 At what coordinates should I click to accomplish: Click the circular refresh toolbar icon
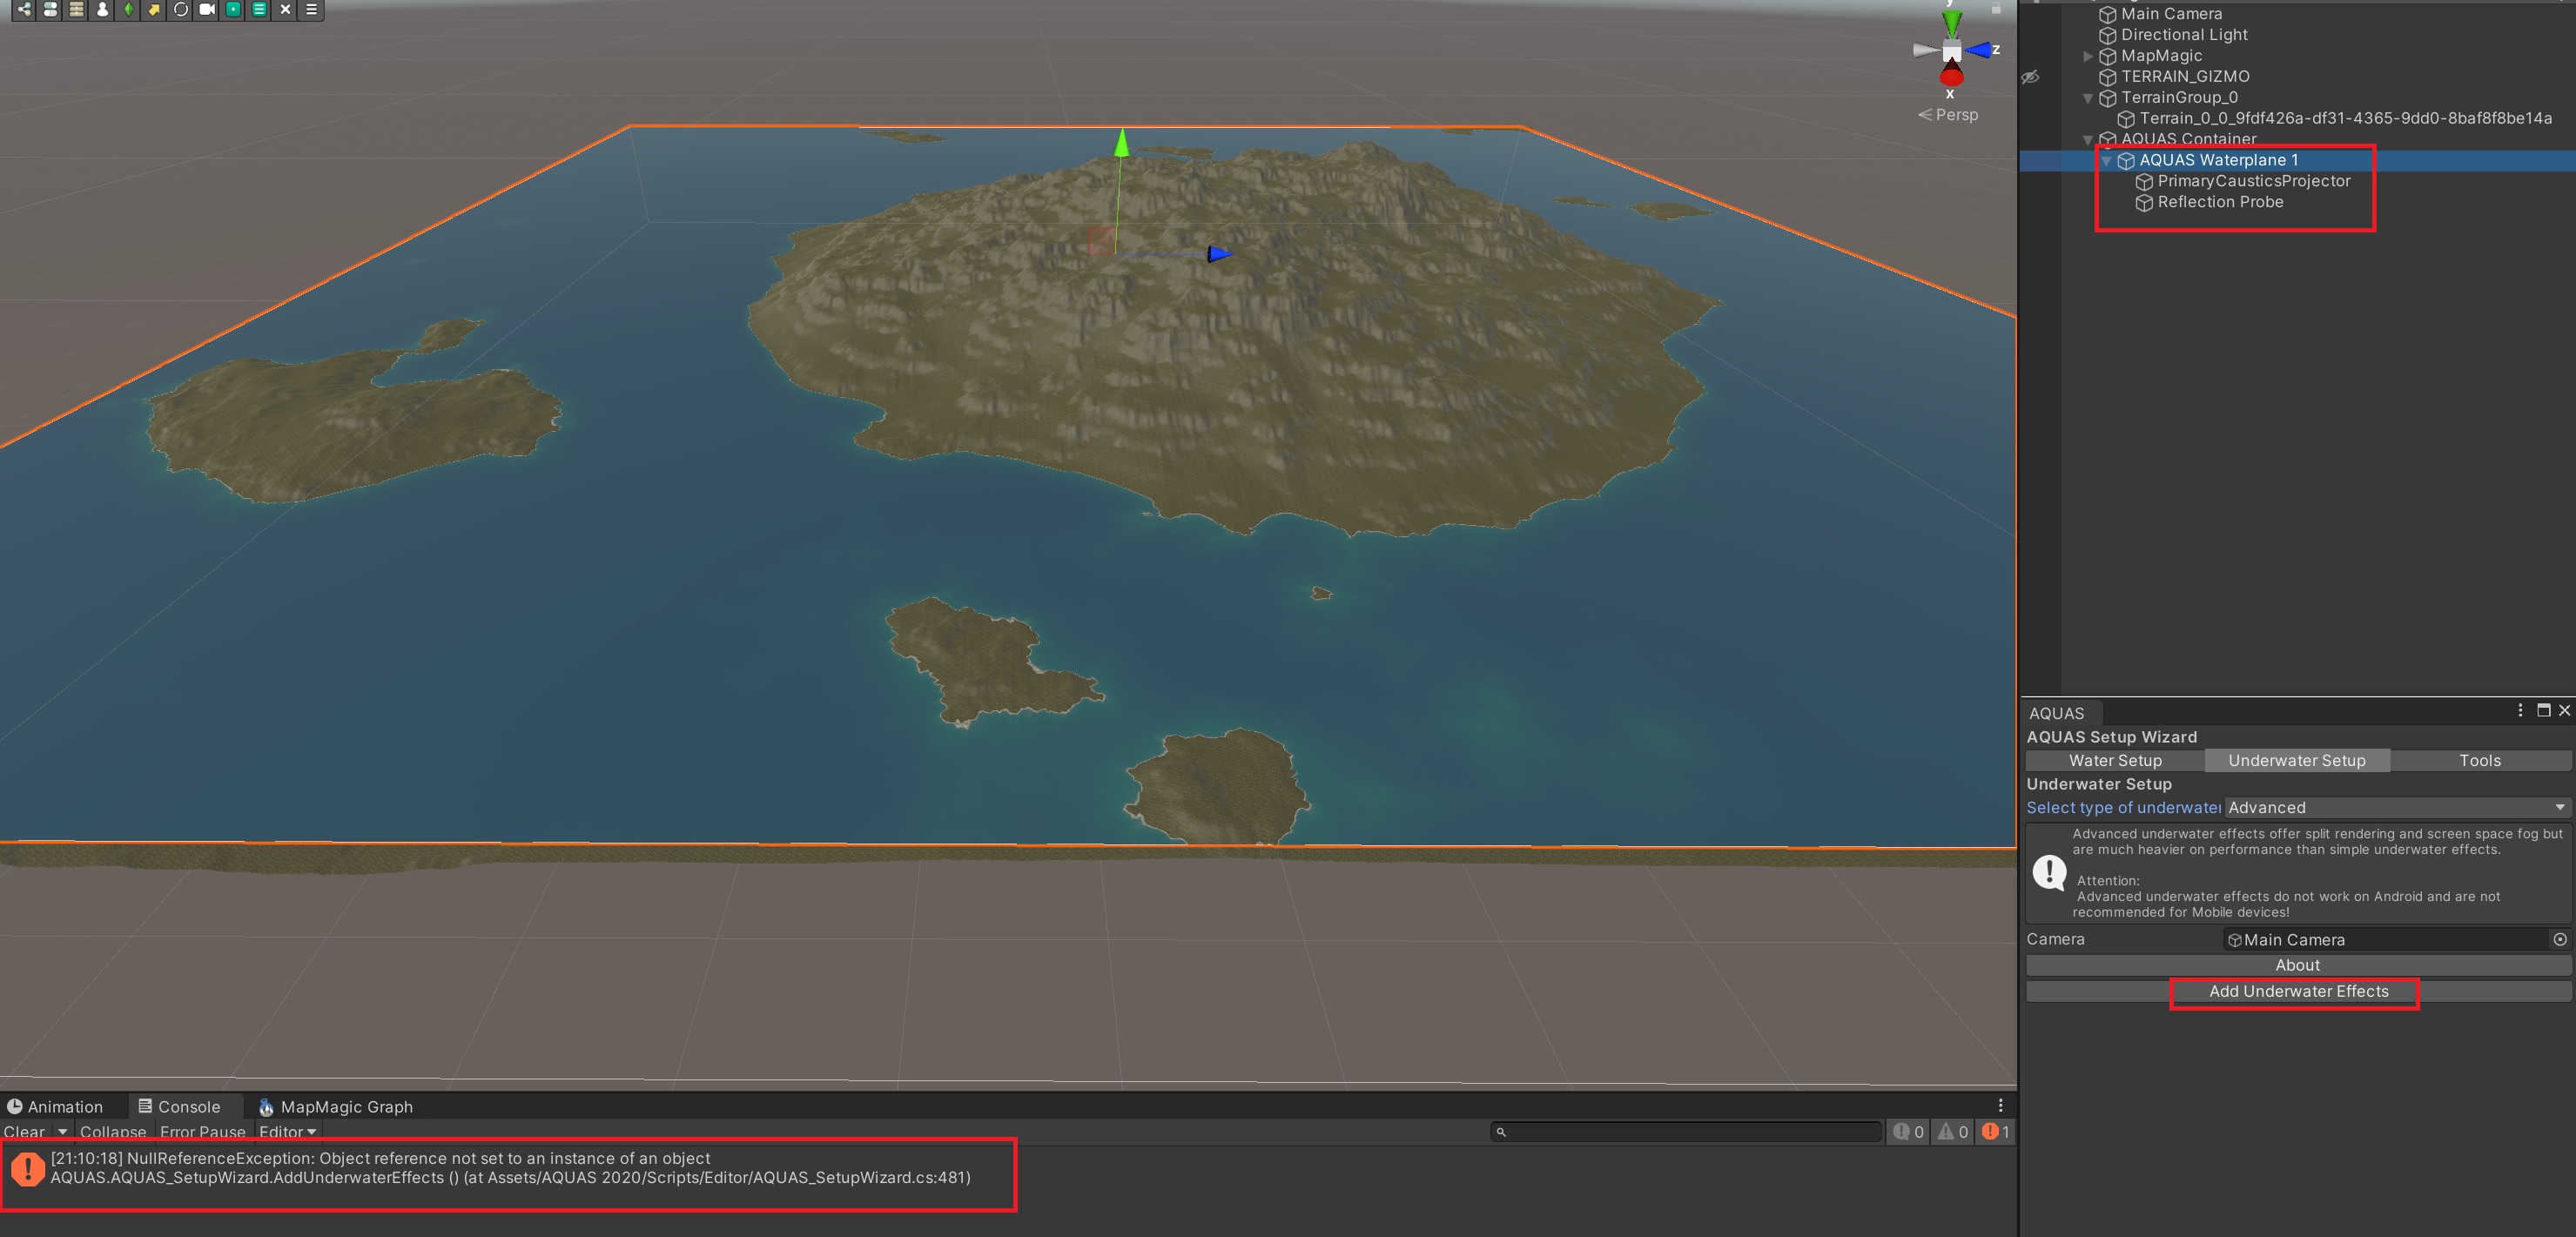tap(180, 9)
